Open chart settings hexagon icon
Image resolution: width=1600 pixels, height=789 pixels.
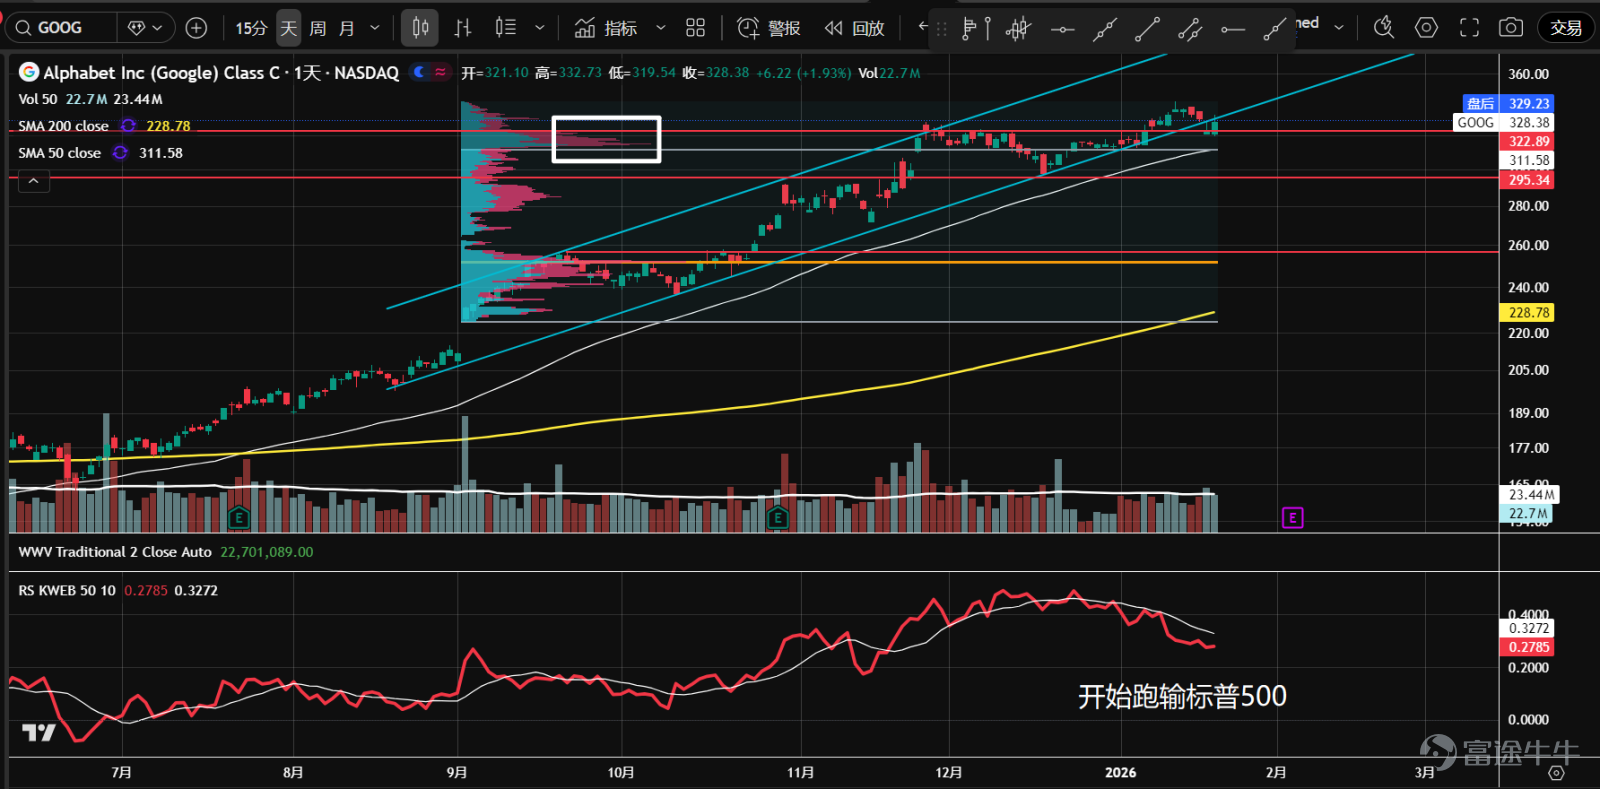click(x=1427, y=28)
